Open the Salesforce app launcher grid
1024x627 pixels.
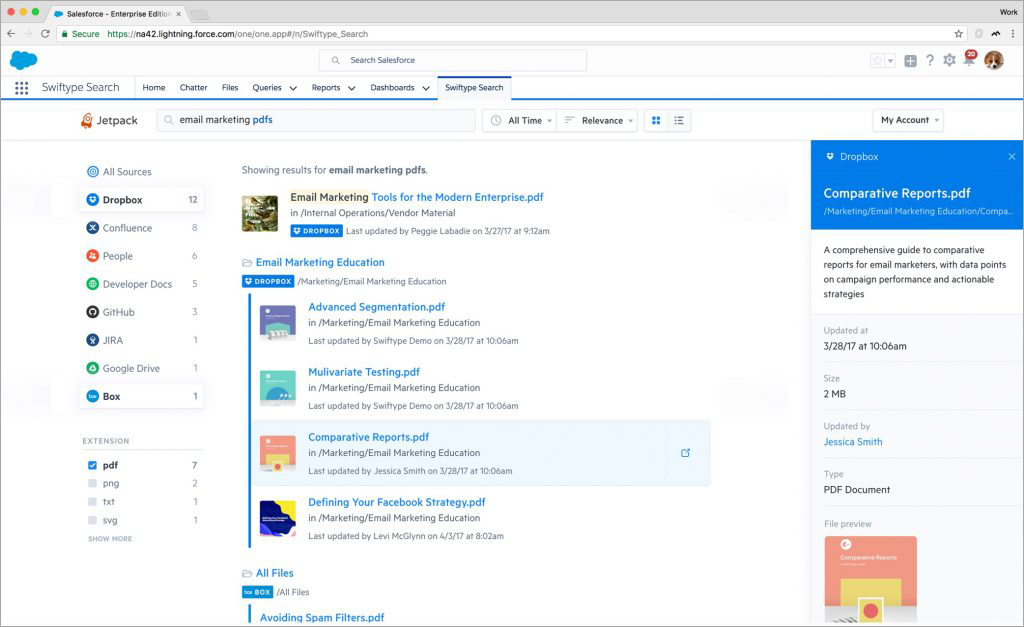coord(21,88)
